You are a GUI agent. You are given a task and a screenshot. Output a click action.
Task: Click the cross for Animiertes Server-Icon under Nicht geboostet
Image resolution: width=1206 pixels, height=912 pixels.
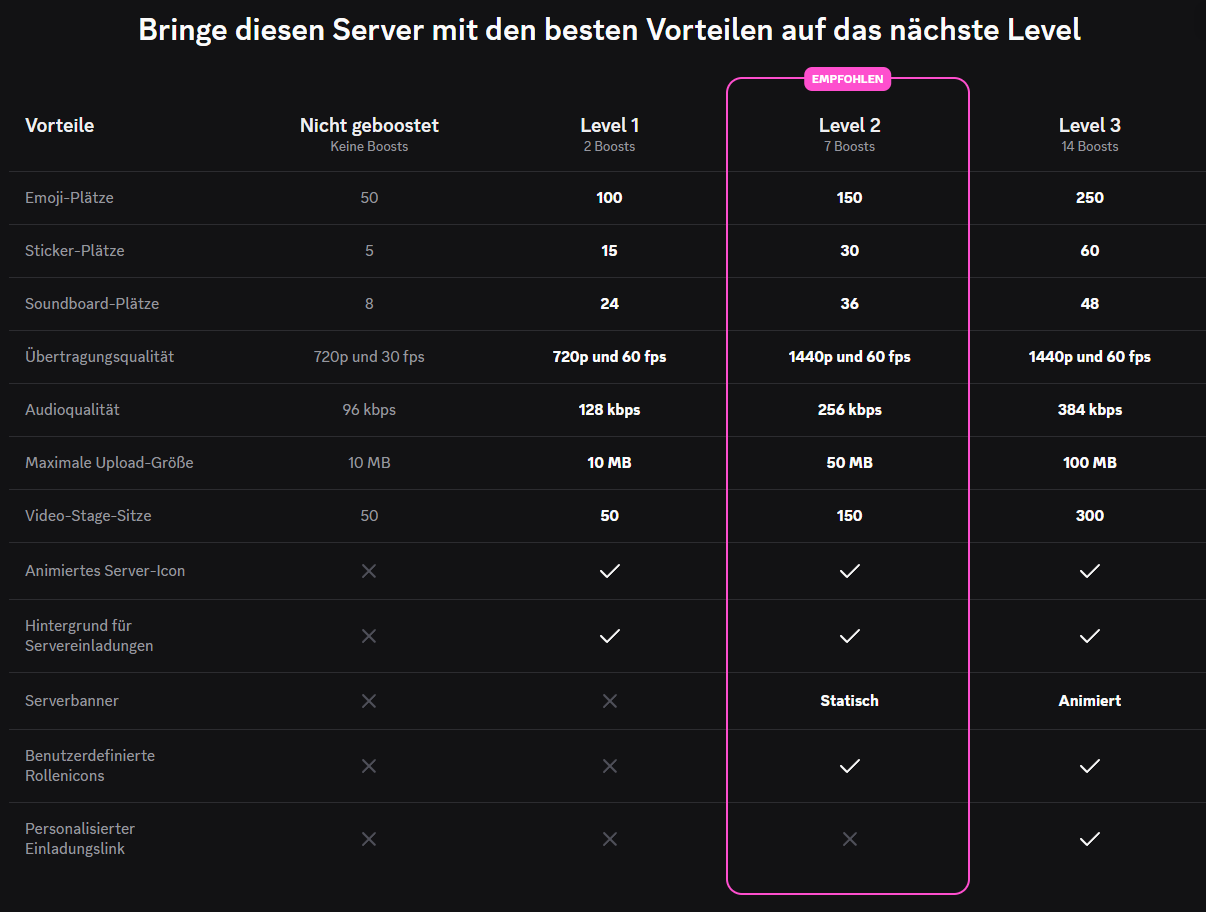pos(369,571)
